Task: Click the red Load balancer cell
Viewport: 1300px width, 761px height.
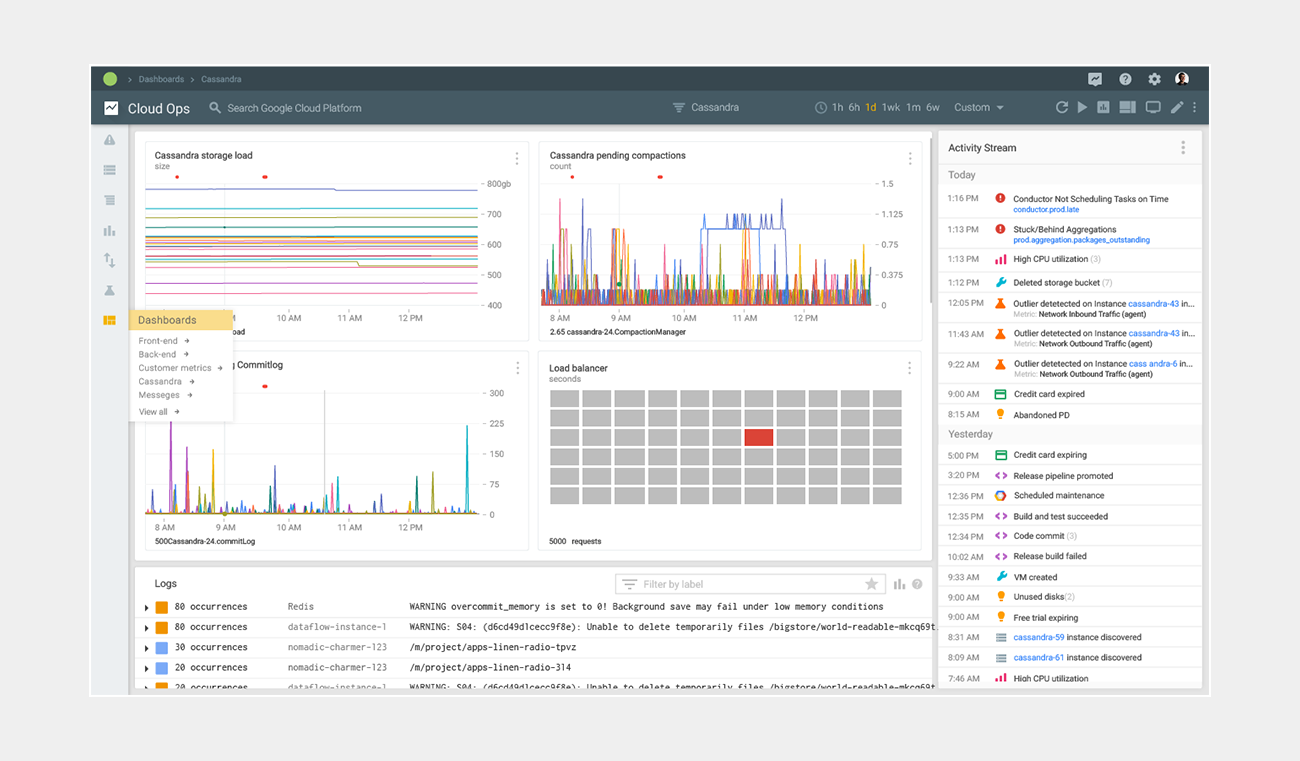Action: 759,437
